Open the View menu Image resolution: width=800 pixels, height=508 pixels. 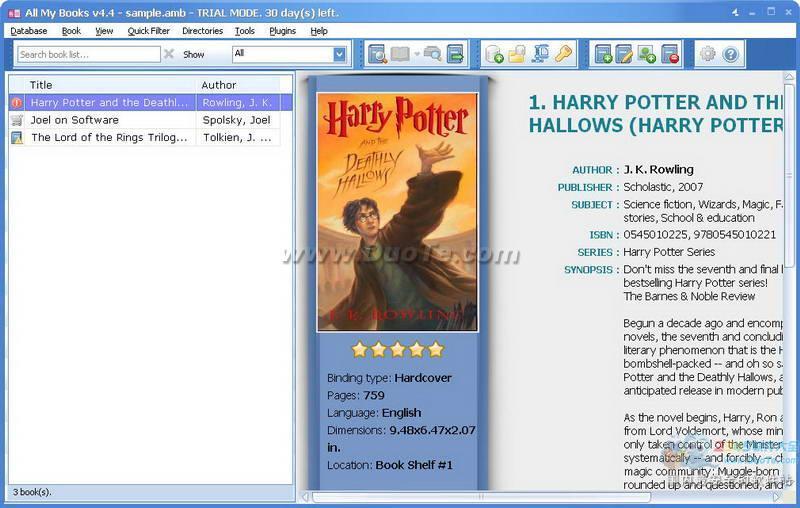click(x=104, y=31)
